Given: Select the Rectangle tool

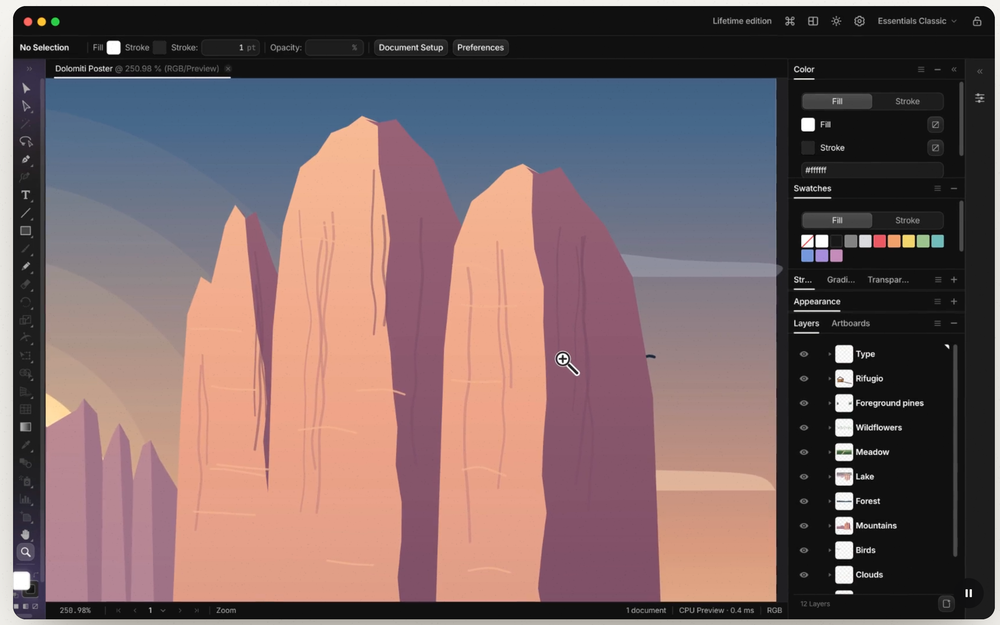Looking at the screenshot, I should 26,231.
